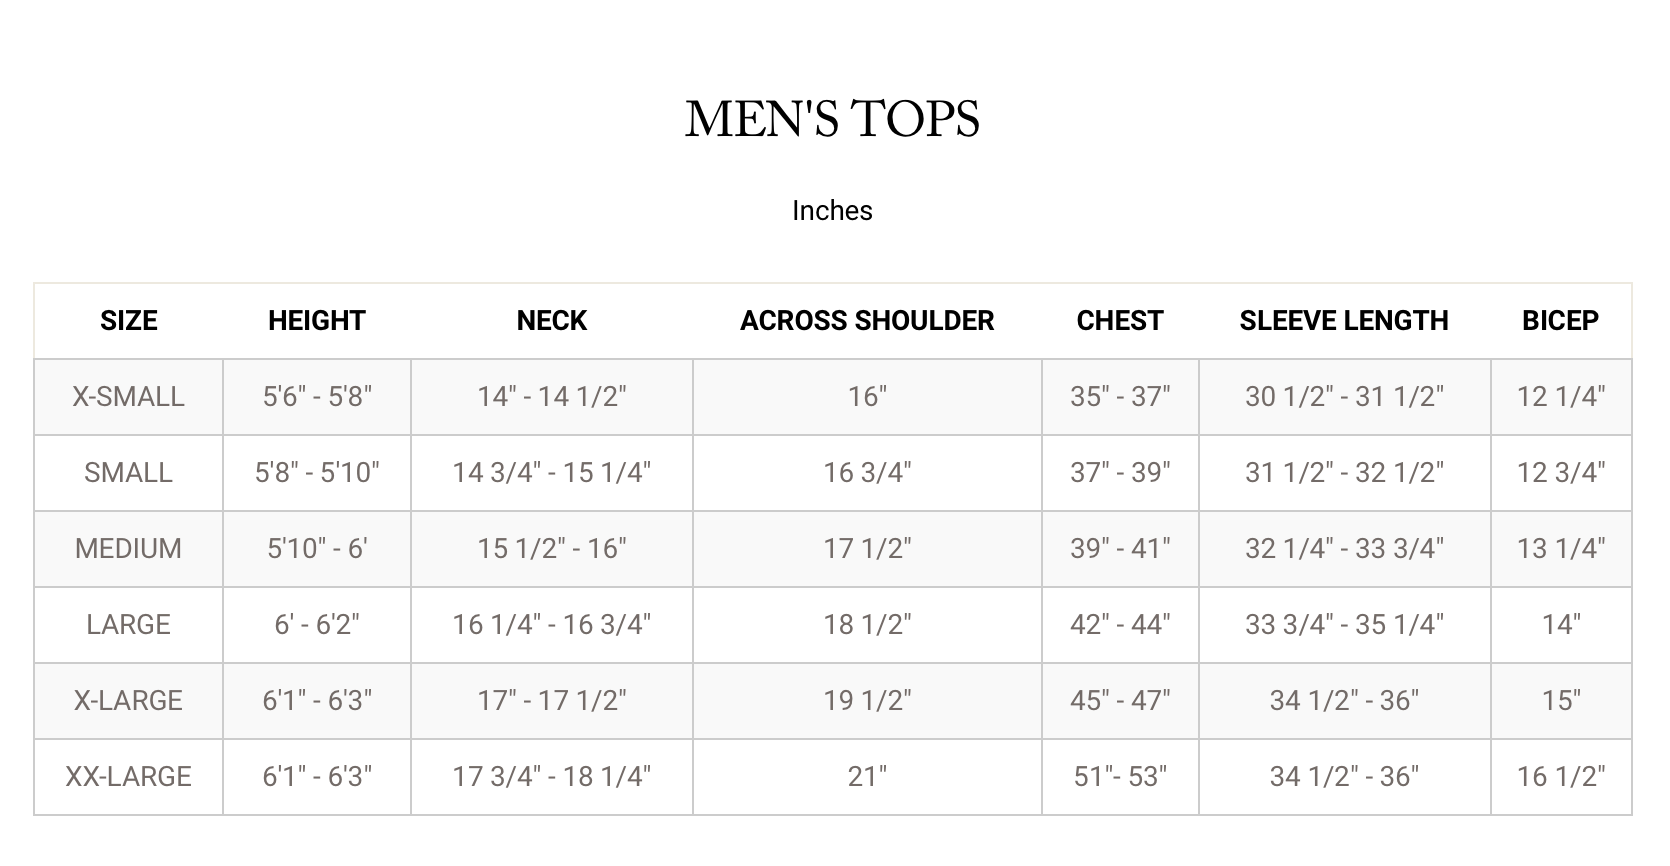Click the NECK column header

(x=552, y=321)
